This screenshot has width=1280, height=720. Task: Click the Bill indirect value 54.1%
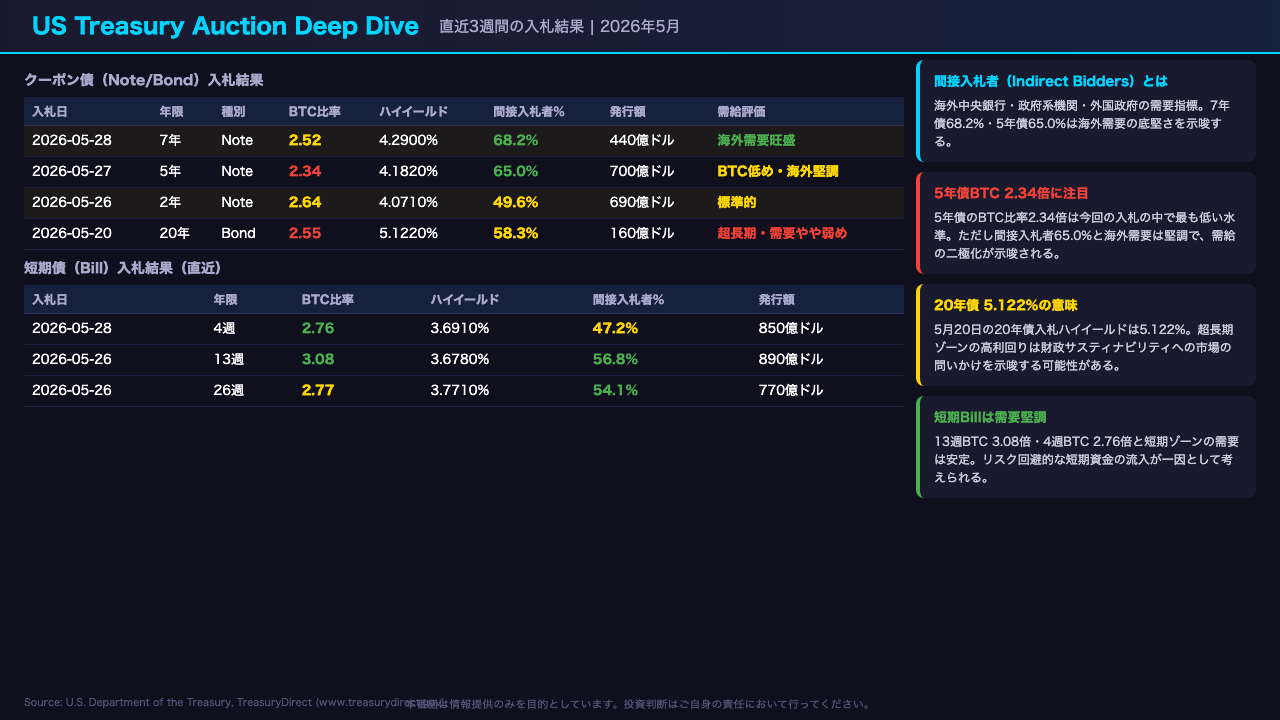(x=615, y=390)
